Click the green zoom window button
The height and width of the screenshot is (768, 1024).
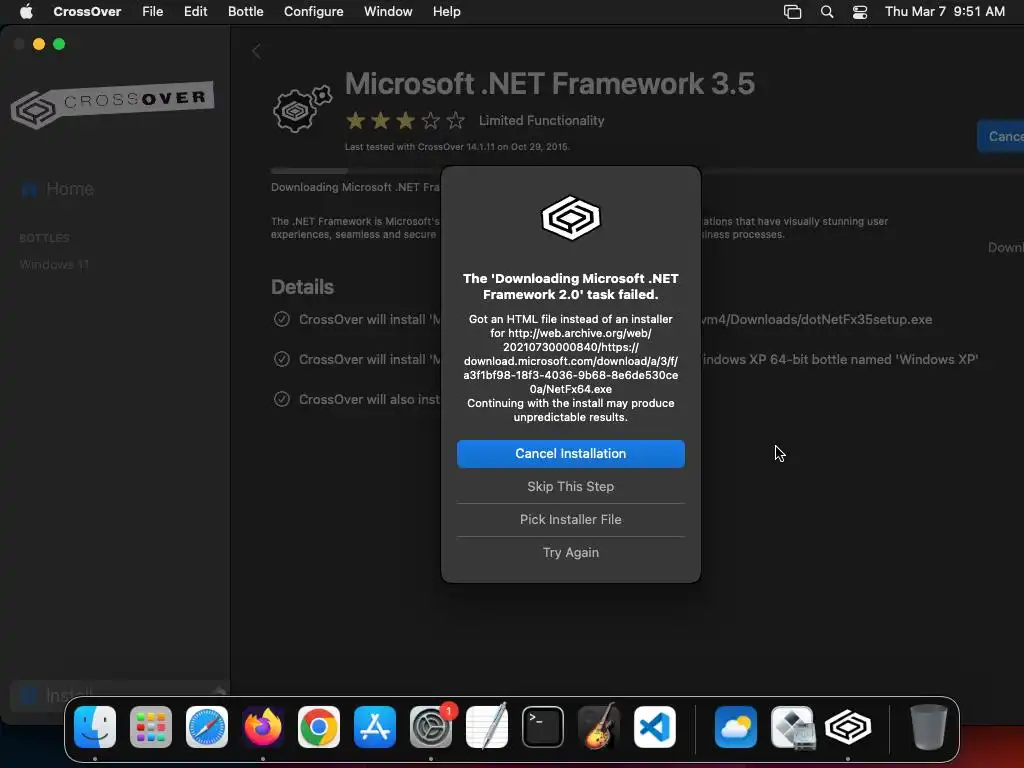[x=59, y=44]
